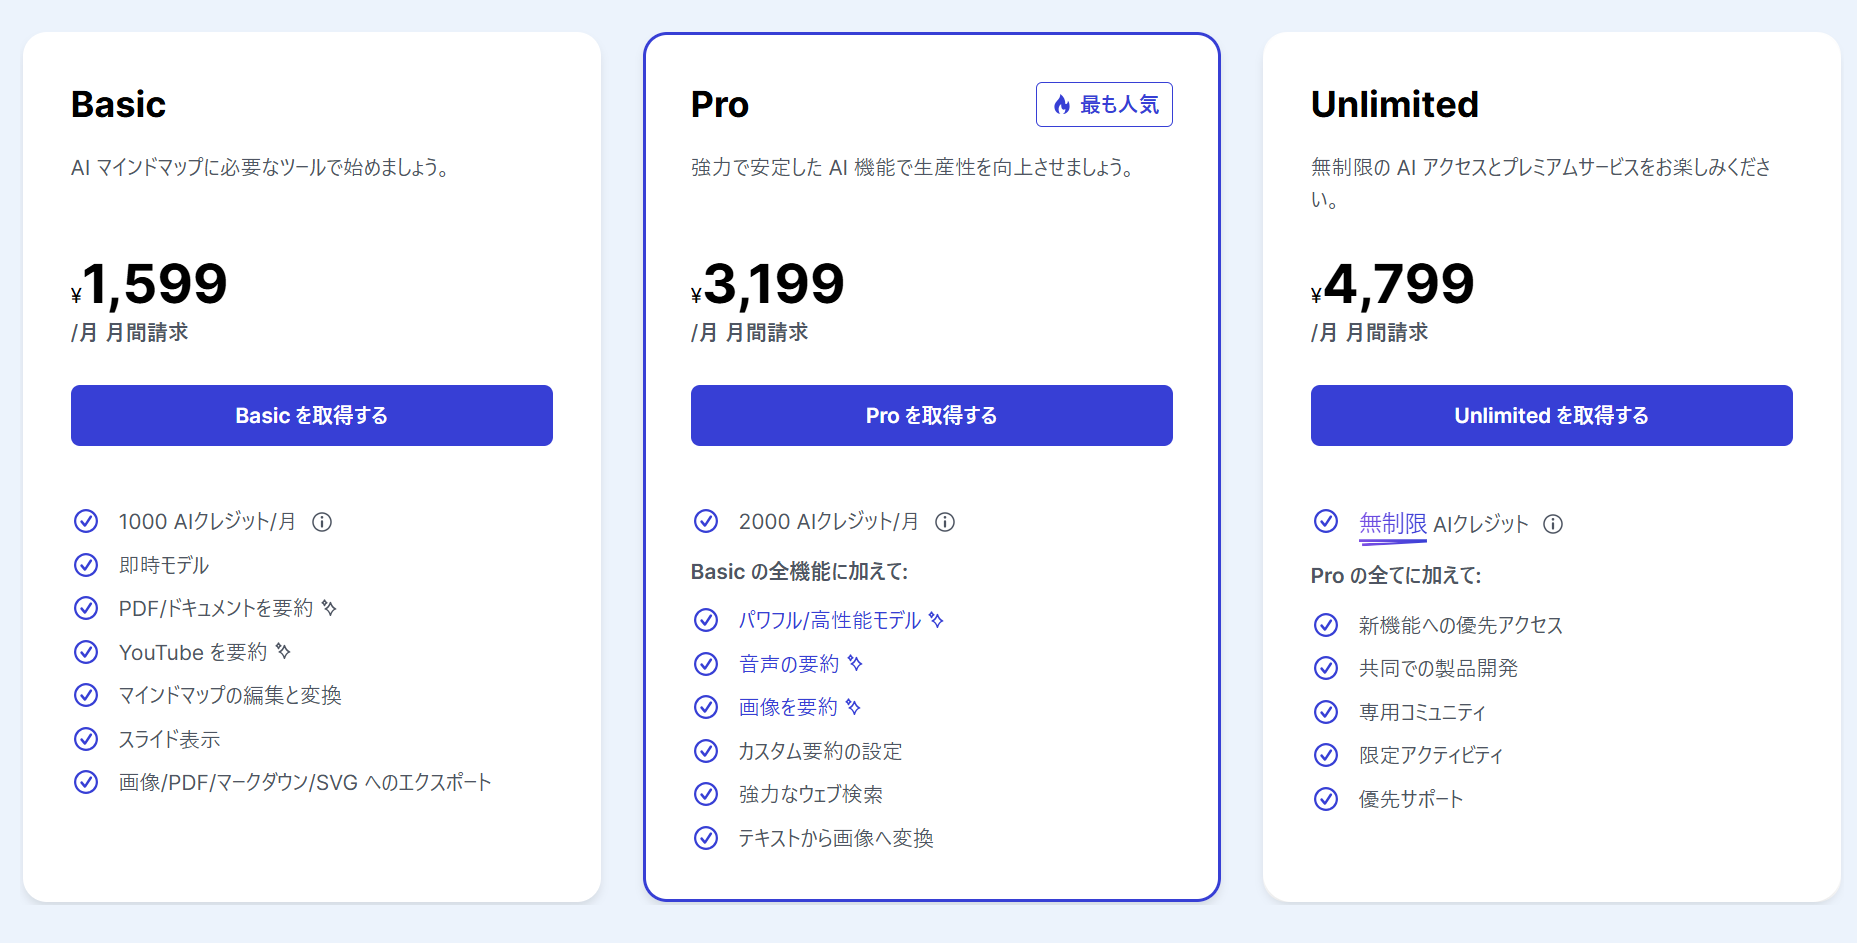1857x943 pixels.
Task: Click sparkle icon after 画像を要約
Action: point(853,707)
